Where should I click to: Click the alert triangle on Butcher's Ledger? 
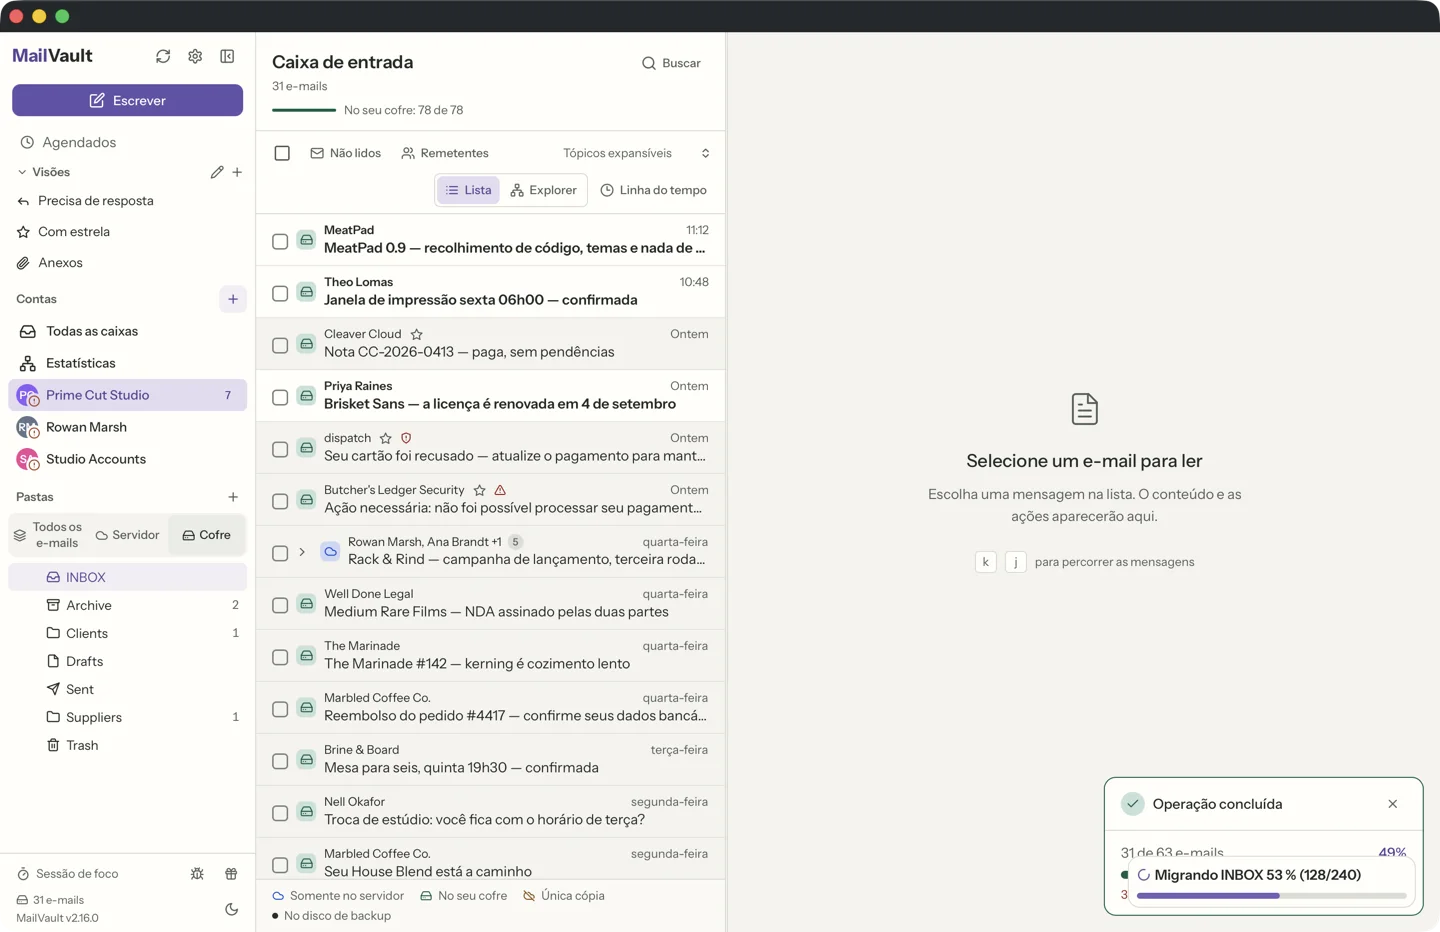pos(500,490)
